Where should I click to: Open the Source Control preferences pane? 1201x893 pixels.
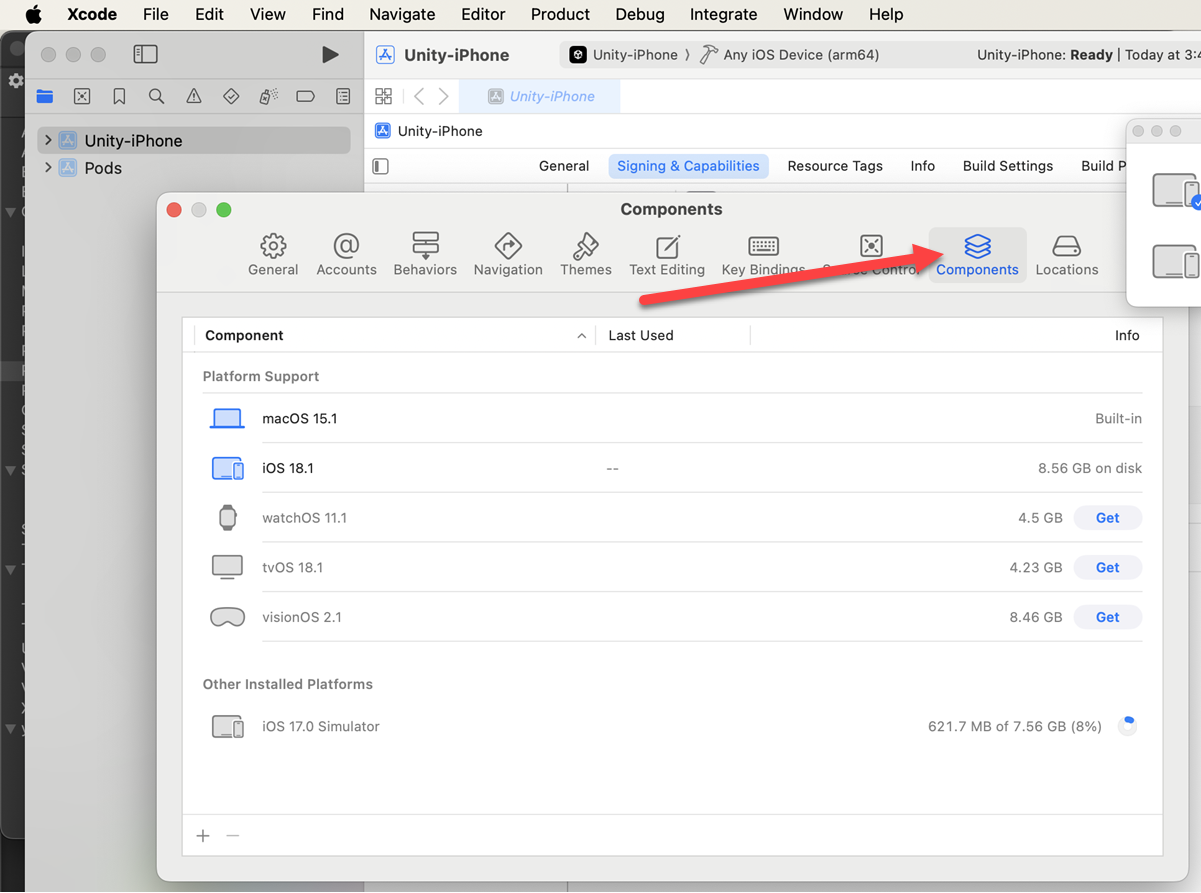(x=871, y=255)
